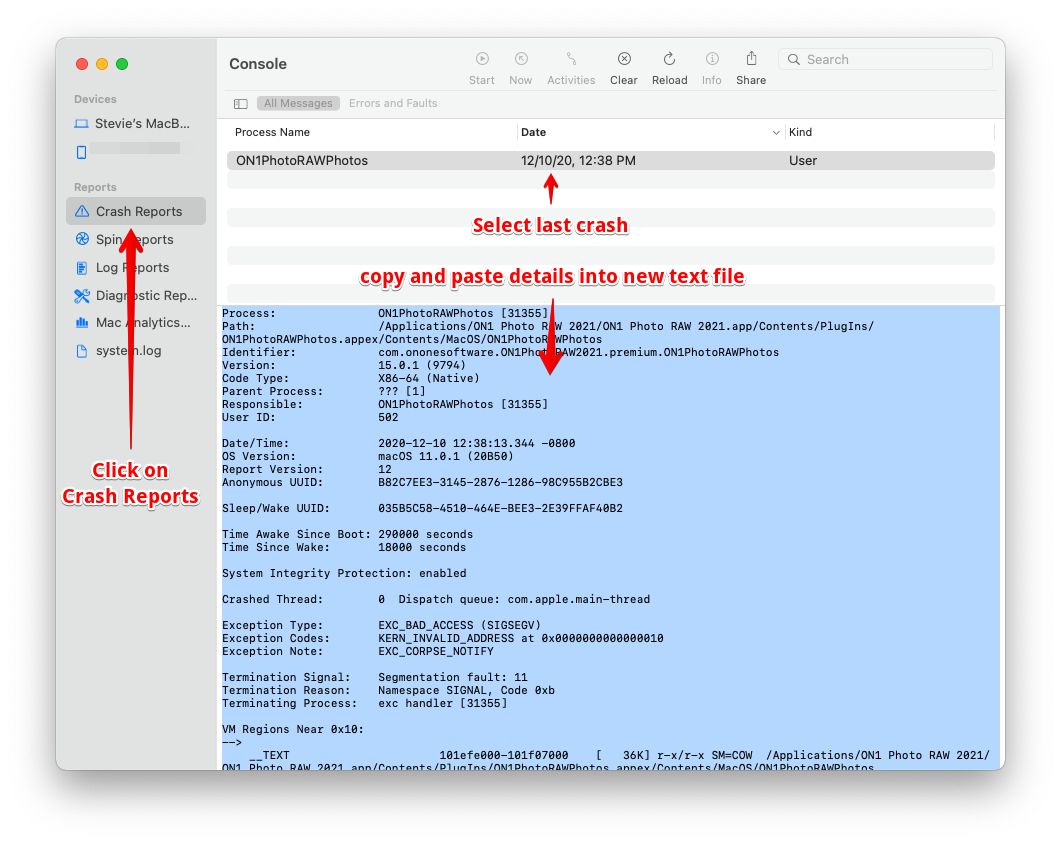
Task: Switch to Errors and Faults filter
Action: [x=393, y=104]
